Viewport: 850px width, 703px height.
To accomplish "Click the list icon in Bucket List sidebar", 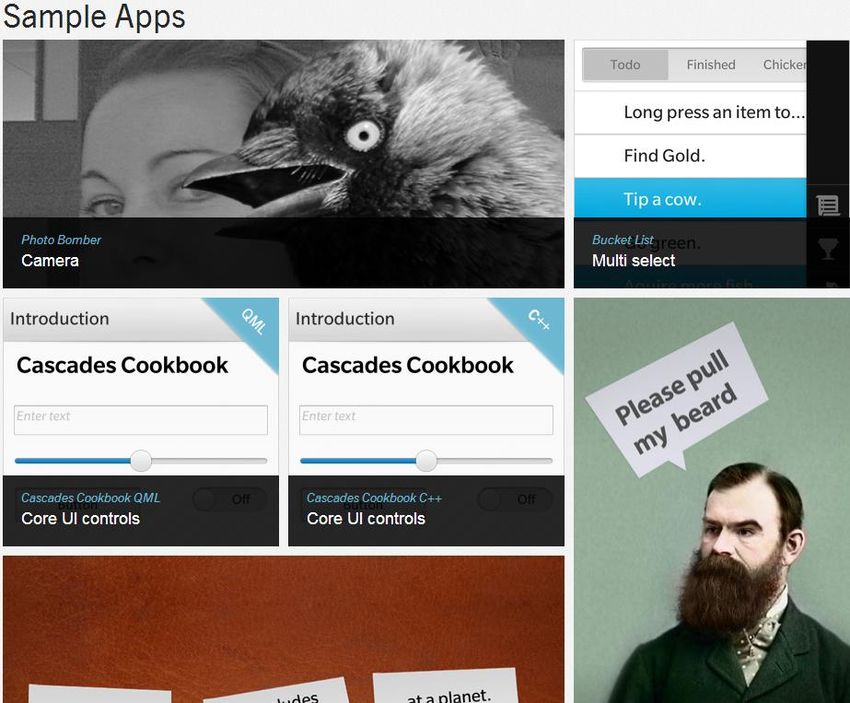I will 827,205.
